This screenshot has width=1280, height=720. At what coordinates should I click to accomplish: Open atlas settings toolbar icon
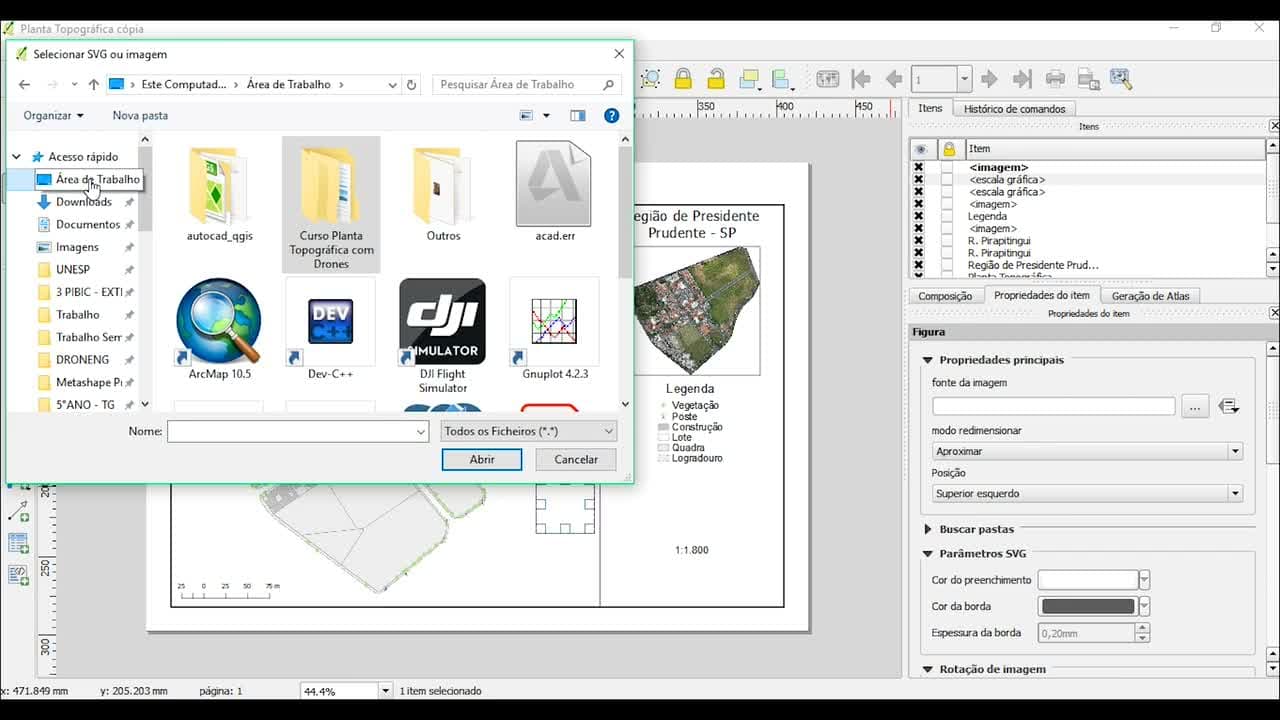tap(1121, 79)
